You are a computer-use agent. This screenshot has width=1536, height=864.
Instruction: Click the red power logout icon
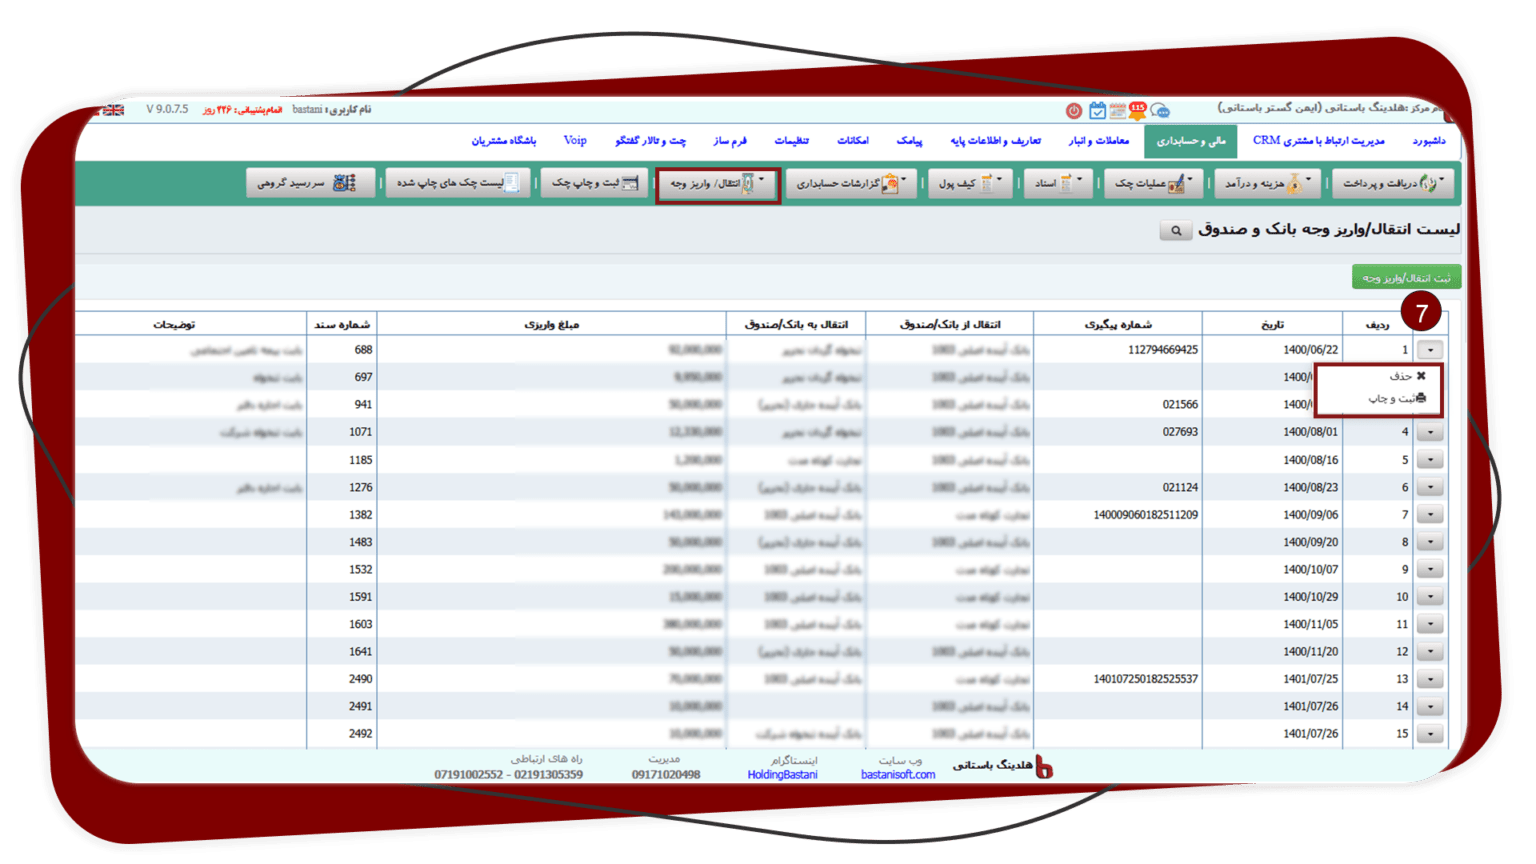1073,111
